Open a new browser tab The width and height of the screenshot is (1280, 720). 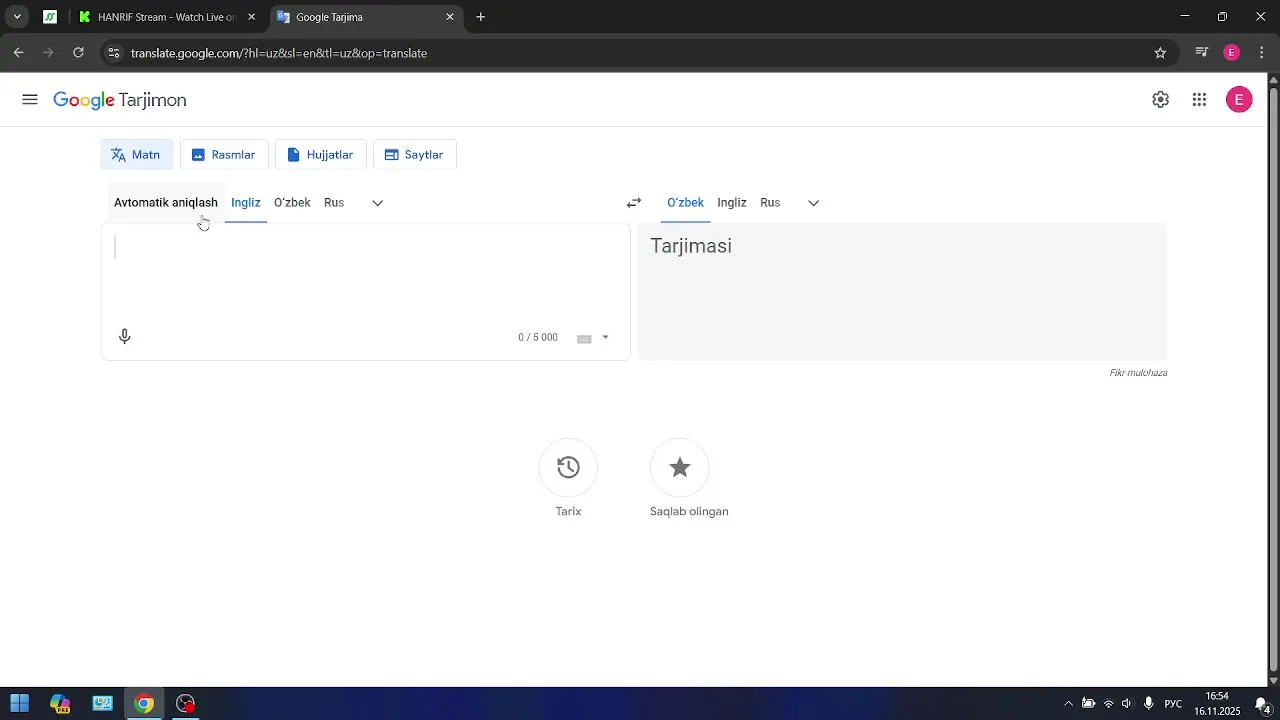(481, 17)
